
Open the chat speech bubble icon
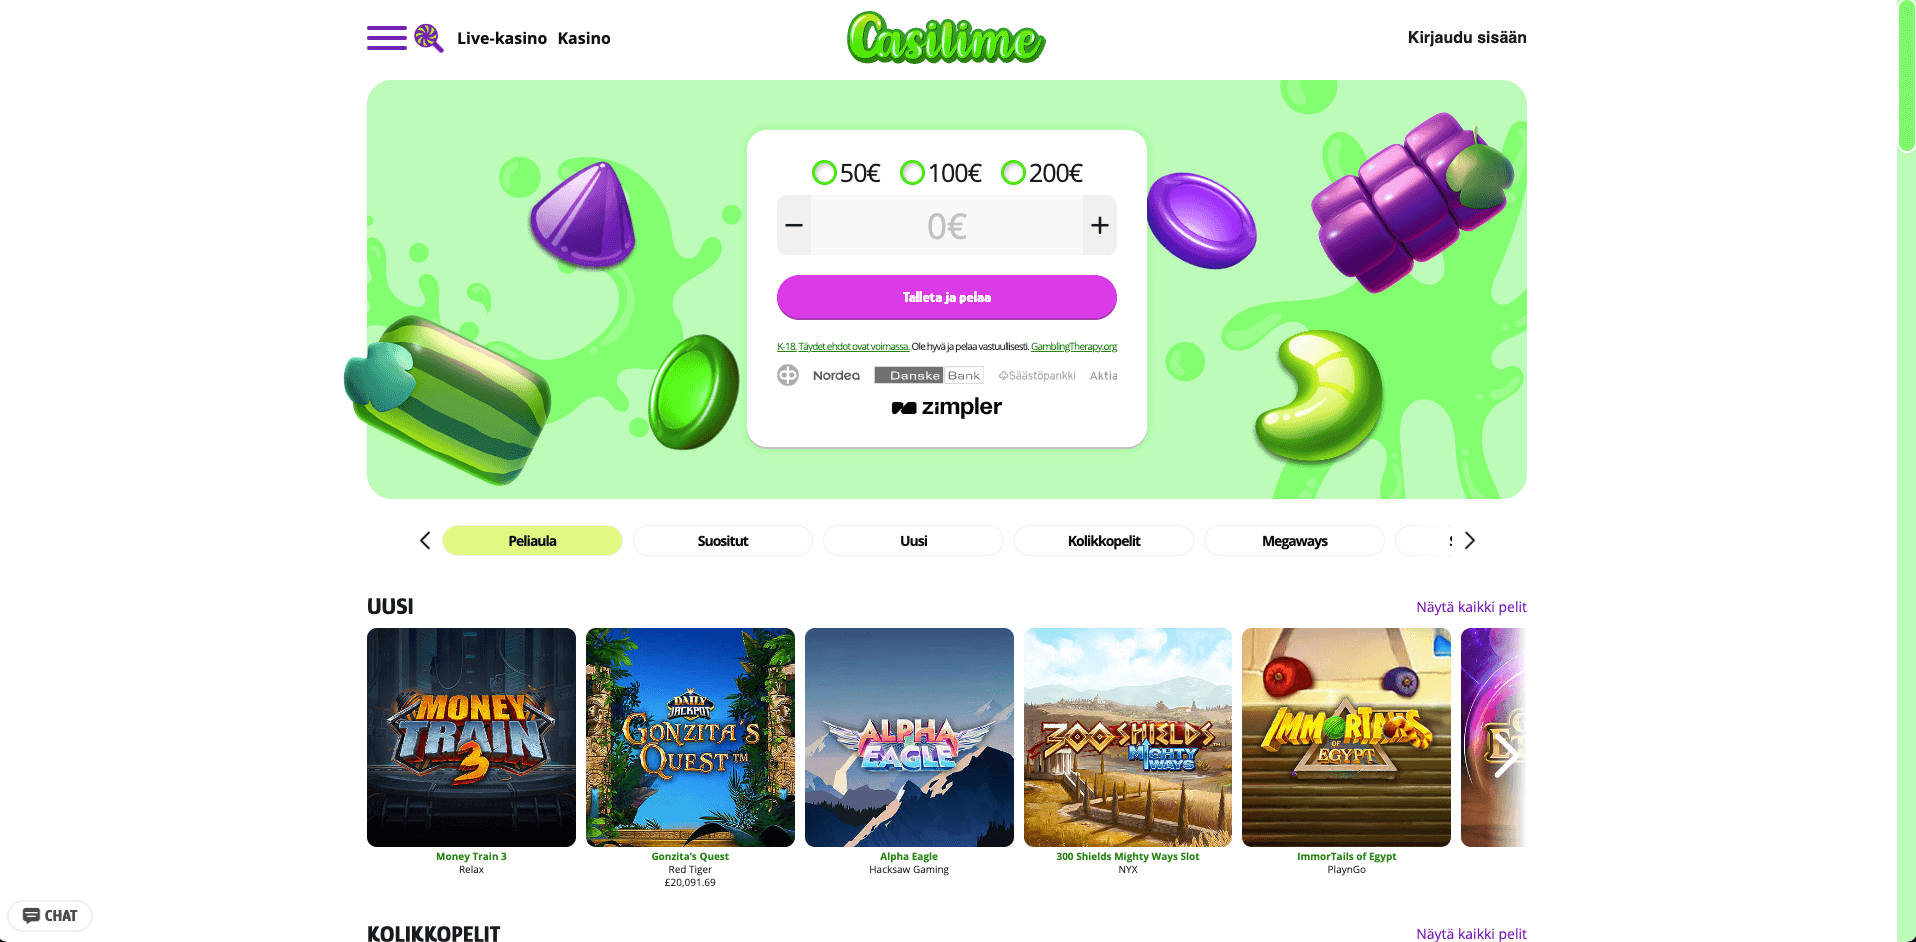click(31, 915)
